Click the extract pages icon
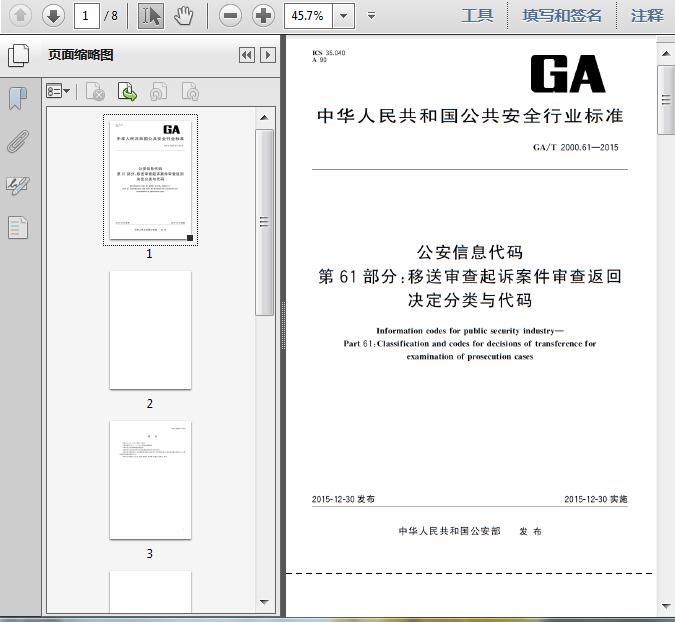The image size is (675, 622). pyautogui.click(x=127, y=91)
